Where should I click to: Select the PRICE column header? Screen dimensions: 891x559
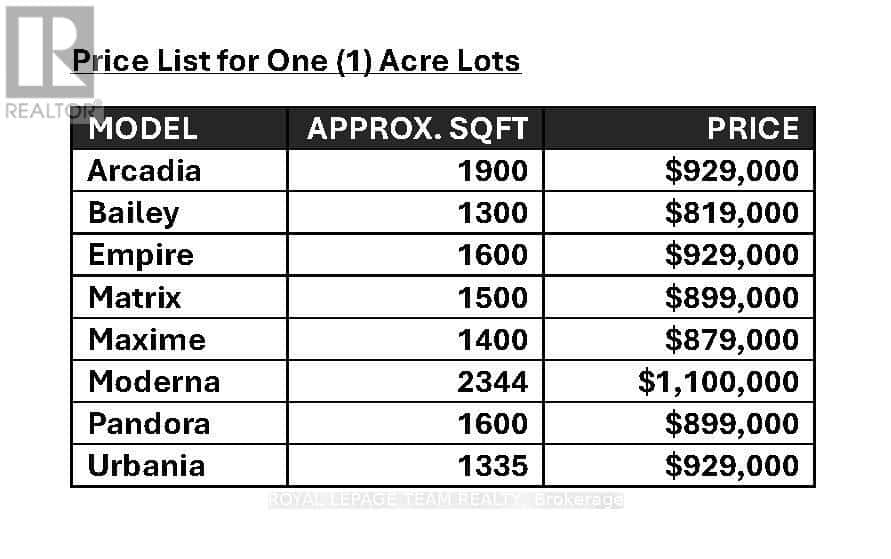coord(752,129)
